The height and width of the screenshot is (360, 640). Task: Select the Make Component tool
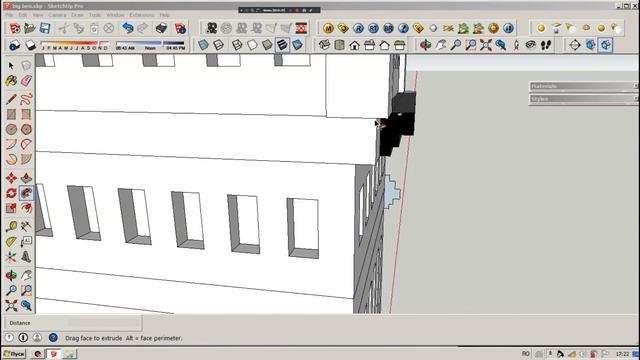pyautogui.click(x=26, y=65)
